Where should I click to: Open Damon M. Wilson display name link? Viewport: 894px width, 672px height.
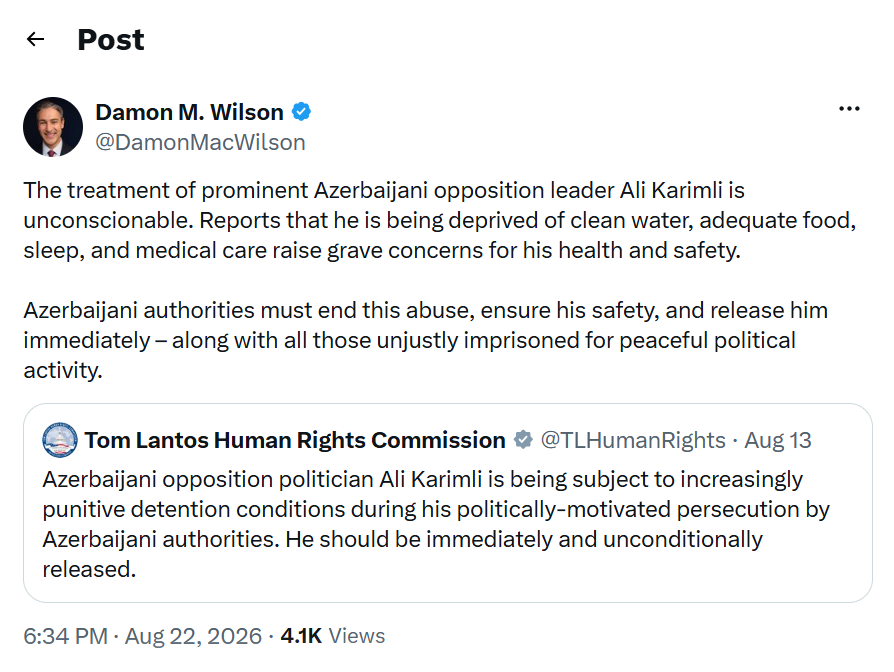pyautogui.click(x=189, y=112)
